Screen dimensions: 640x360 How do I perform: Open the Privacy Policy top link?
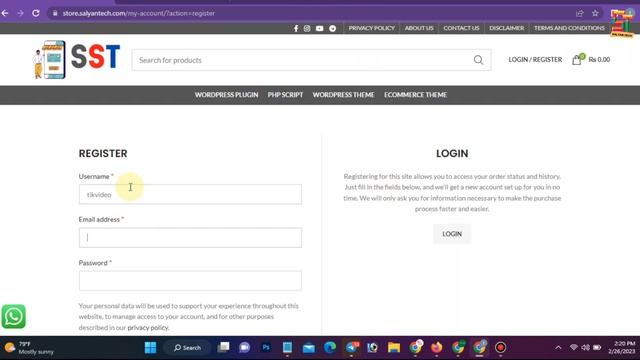coord(371,28)
